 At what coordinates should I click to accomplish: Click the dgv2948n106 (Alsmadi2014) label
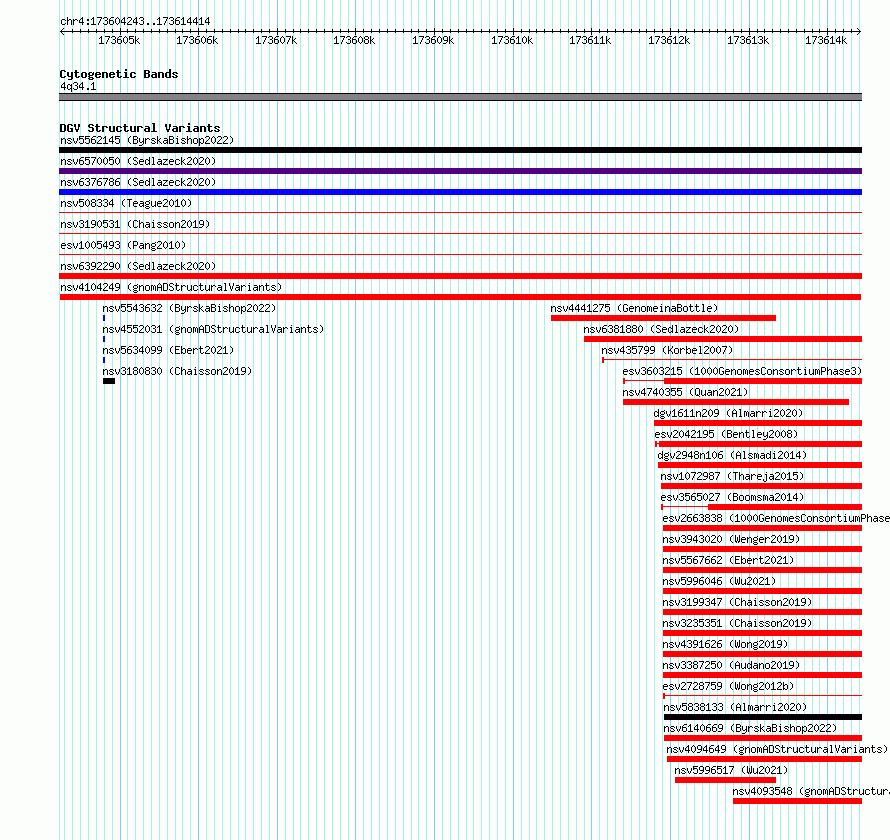(x=732, y=455)
